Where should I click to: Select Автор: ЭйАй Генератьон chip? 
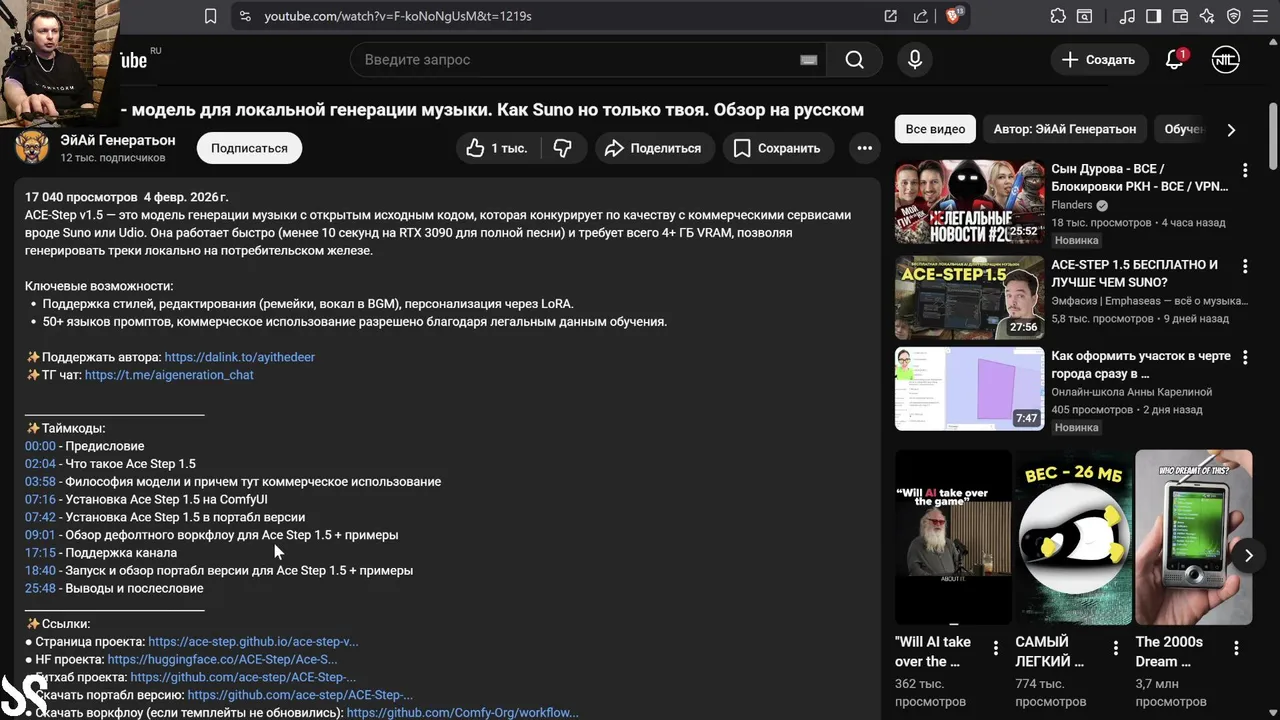pyautogui.click(x=1065, y=129)
